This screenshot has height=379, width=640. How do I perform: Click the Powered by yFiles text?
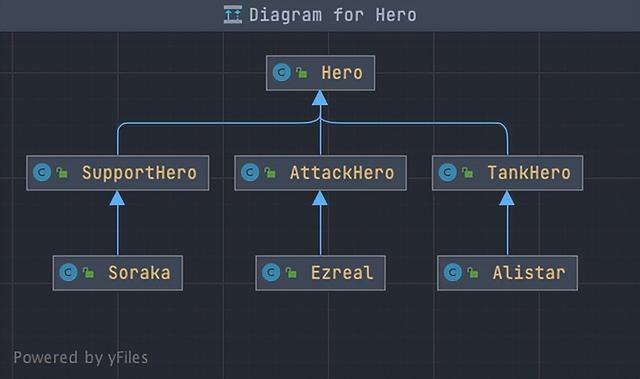81,358
